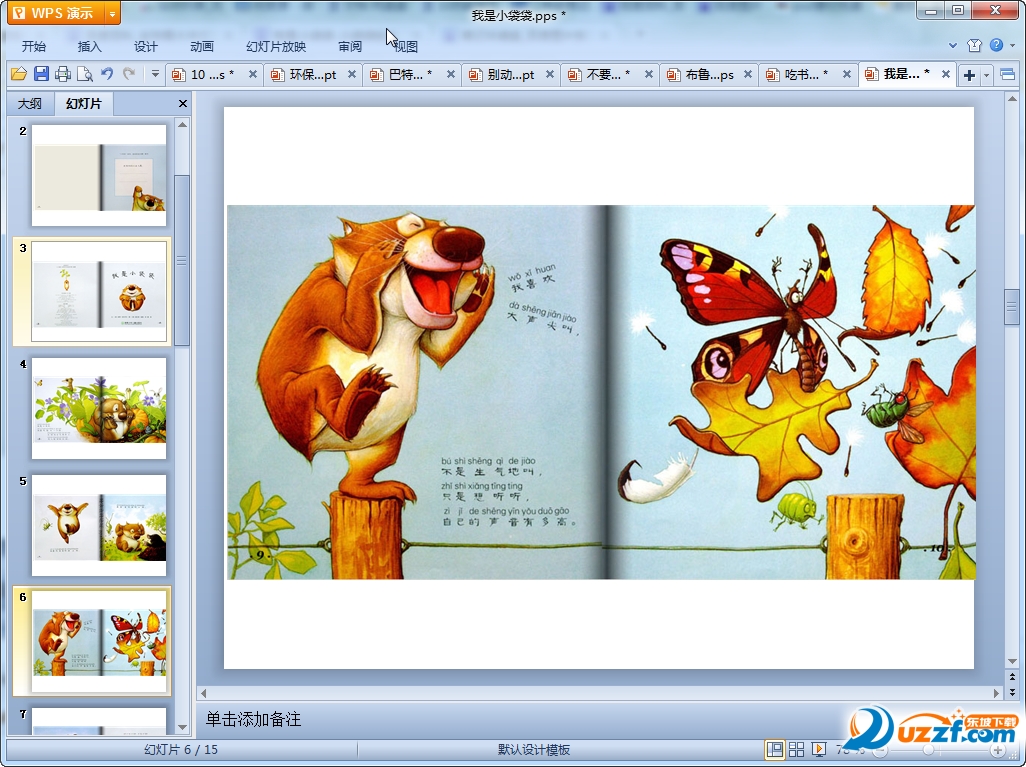Click the window arrange icon beside tab bar
Image resolution: width=1026 pixels, height=767 pixels.
click(1008, 75)
